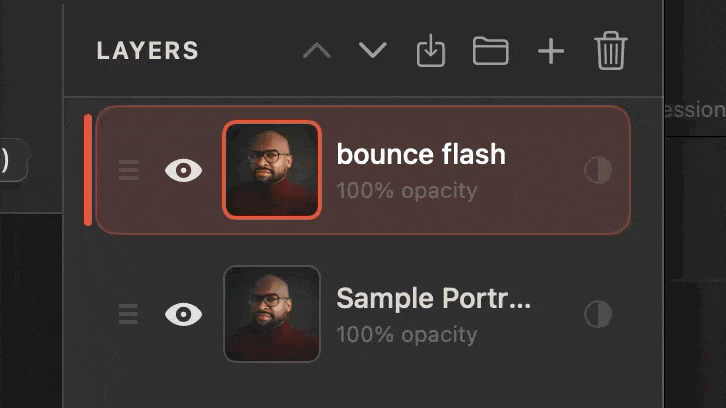Click the import layer icon

coord(430,51)
